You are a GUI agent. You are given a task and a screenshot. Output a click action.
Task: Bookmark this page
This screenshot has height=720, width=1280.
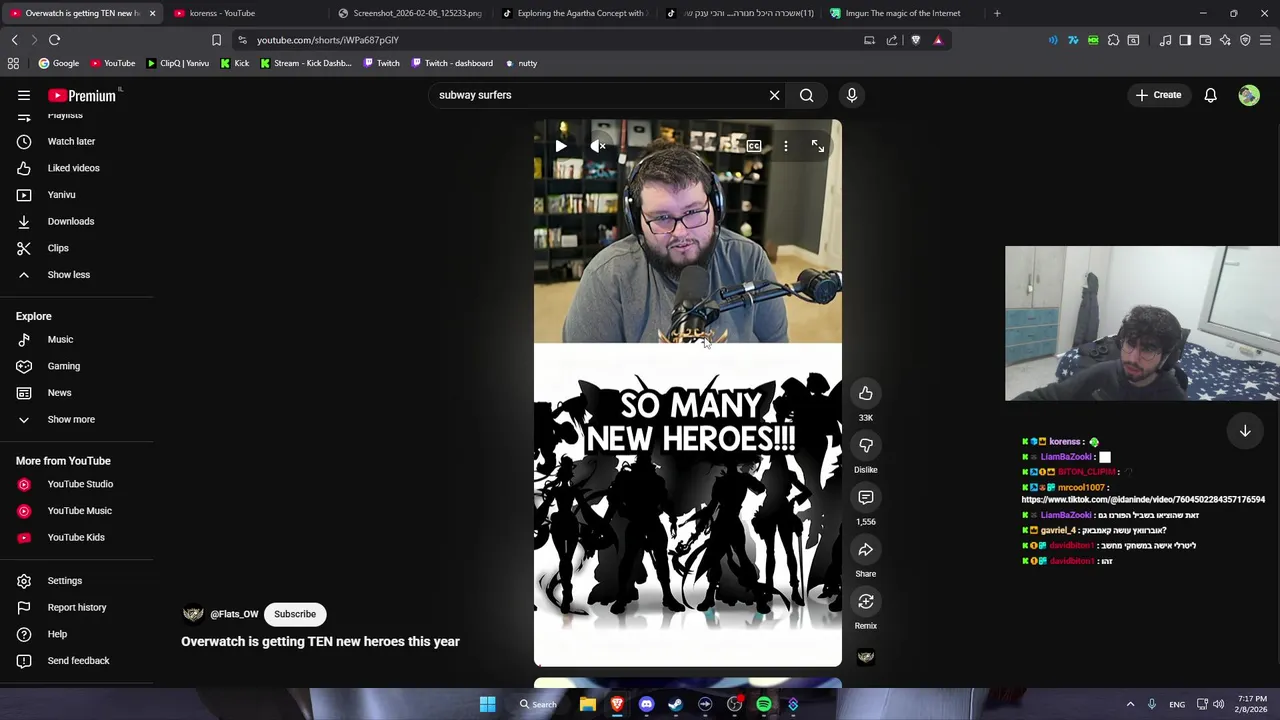[x=216, y=40]
